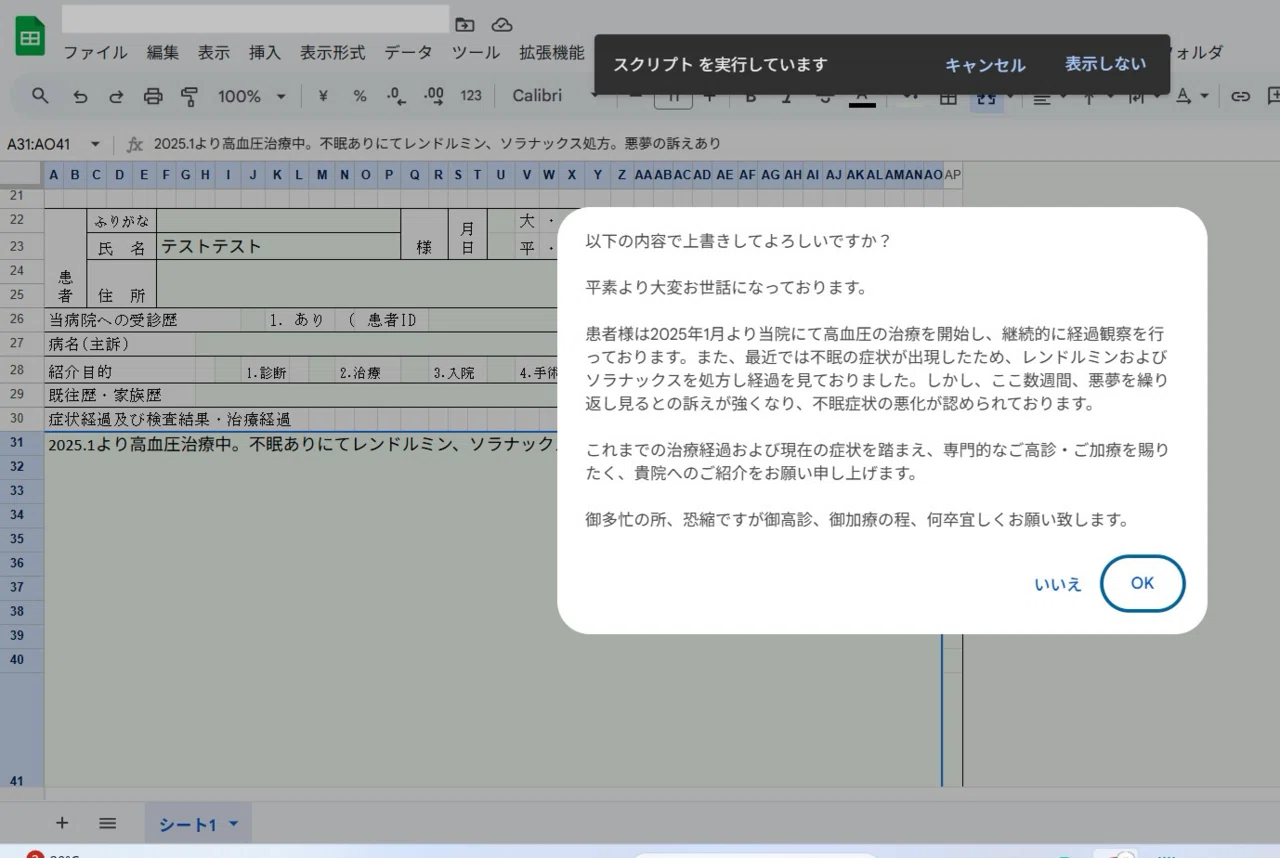Screen dimensions: 1280x858
Task: Format as percent
Action: [x=360, y=96]
